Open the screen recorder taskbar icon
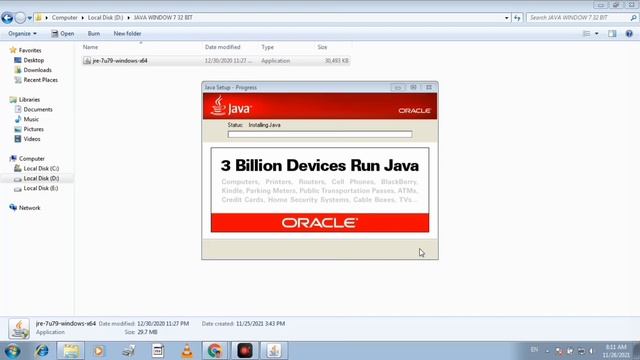 [x=244, y=351]
